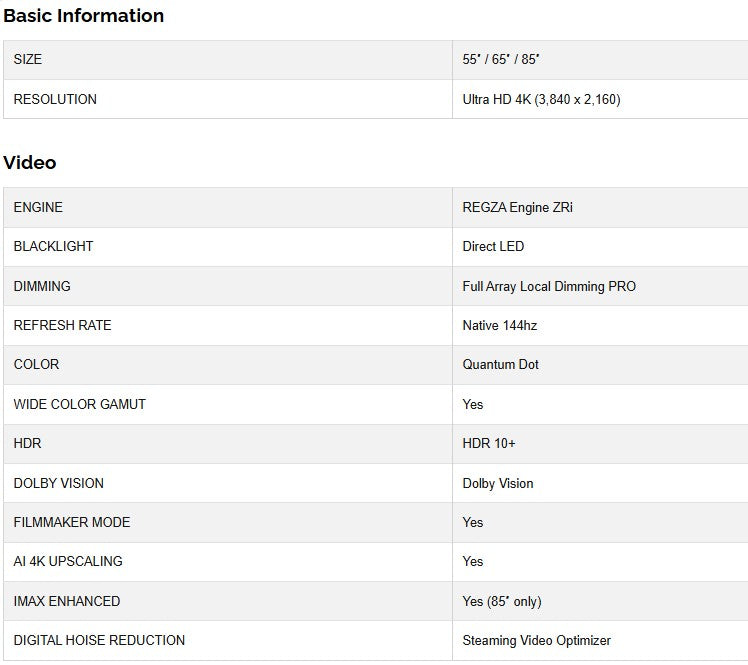Click the HDR 10+ value

click(x=489, y=443)
